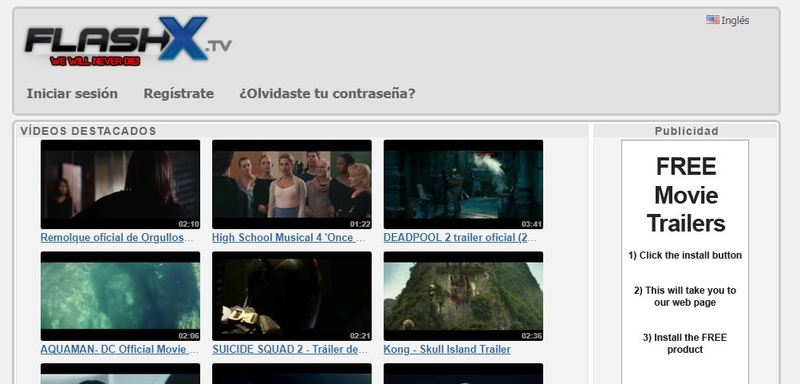Click the FlashX.tv logo
The width and height of the screenshot is (800, 384).
(128, 41)
